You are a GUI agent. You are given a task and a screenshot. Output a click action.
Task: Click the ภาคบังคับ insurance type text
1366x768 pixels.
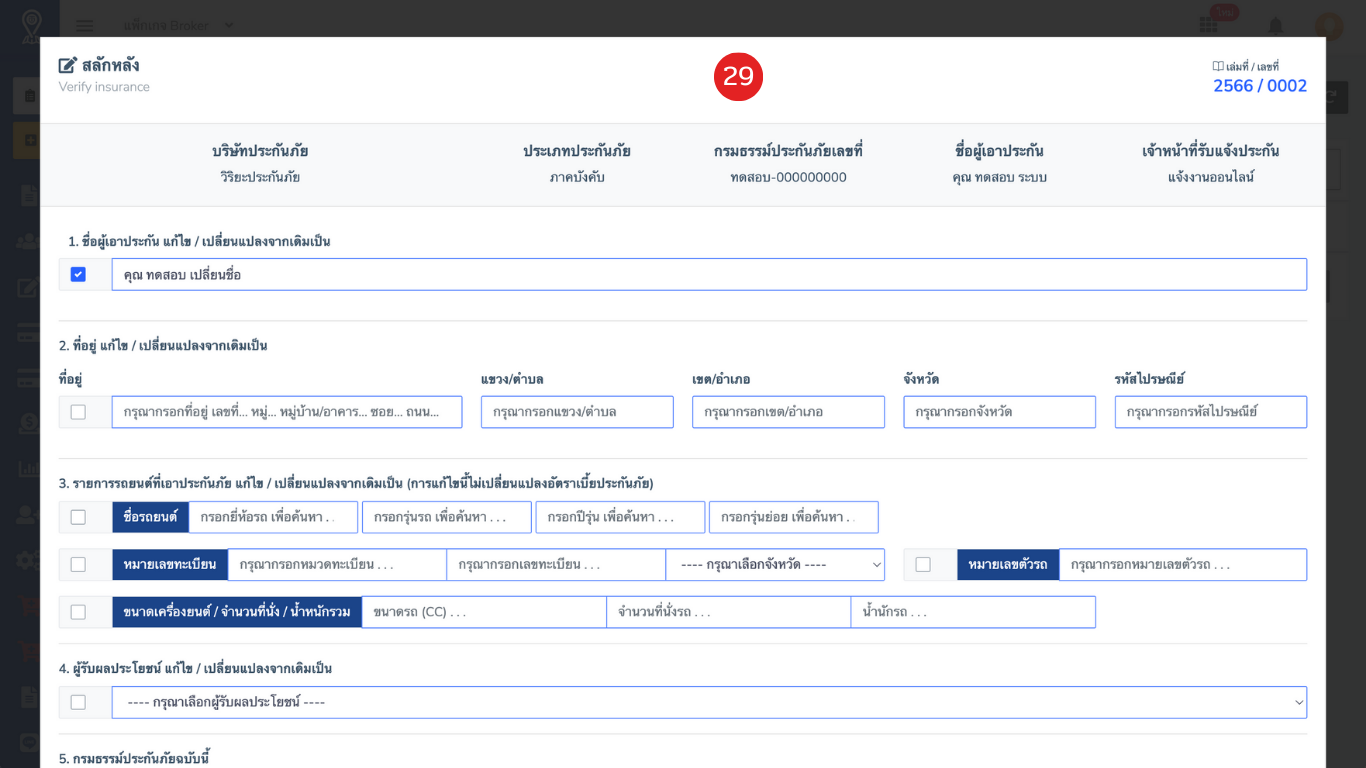pyautogui.click(x=577, y=177)
